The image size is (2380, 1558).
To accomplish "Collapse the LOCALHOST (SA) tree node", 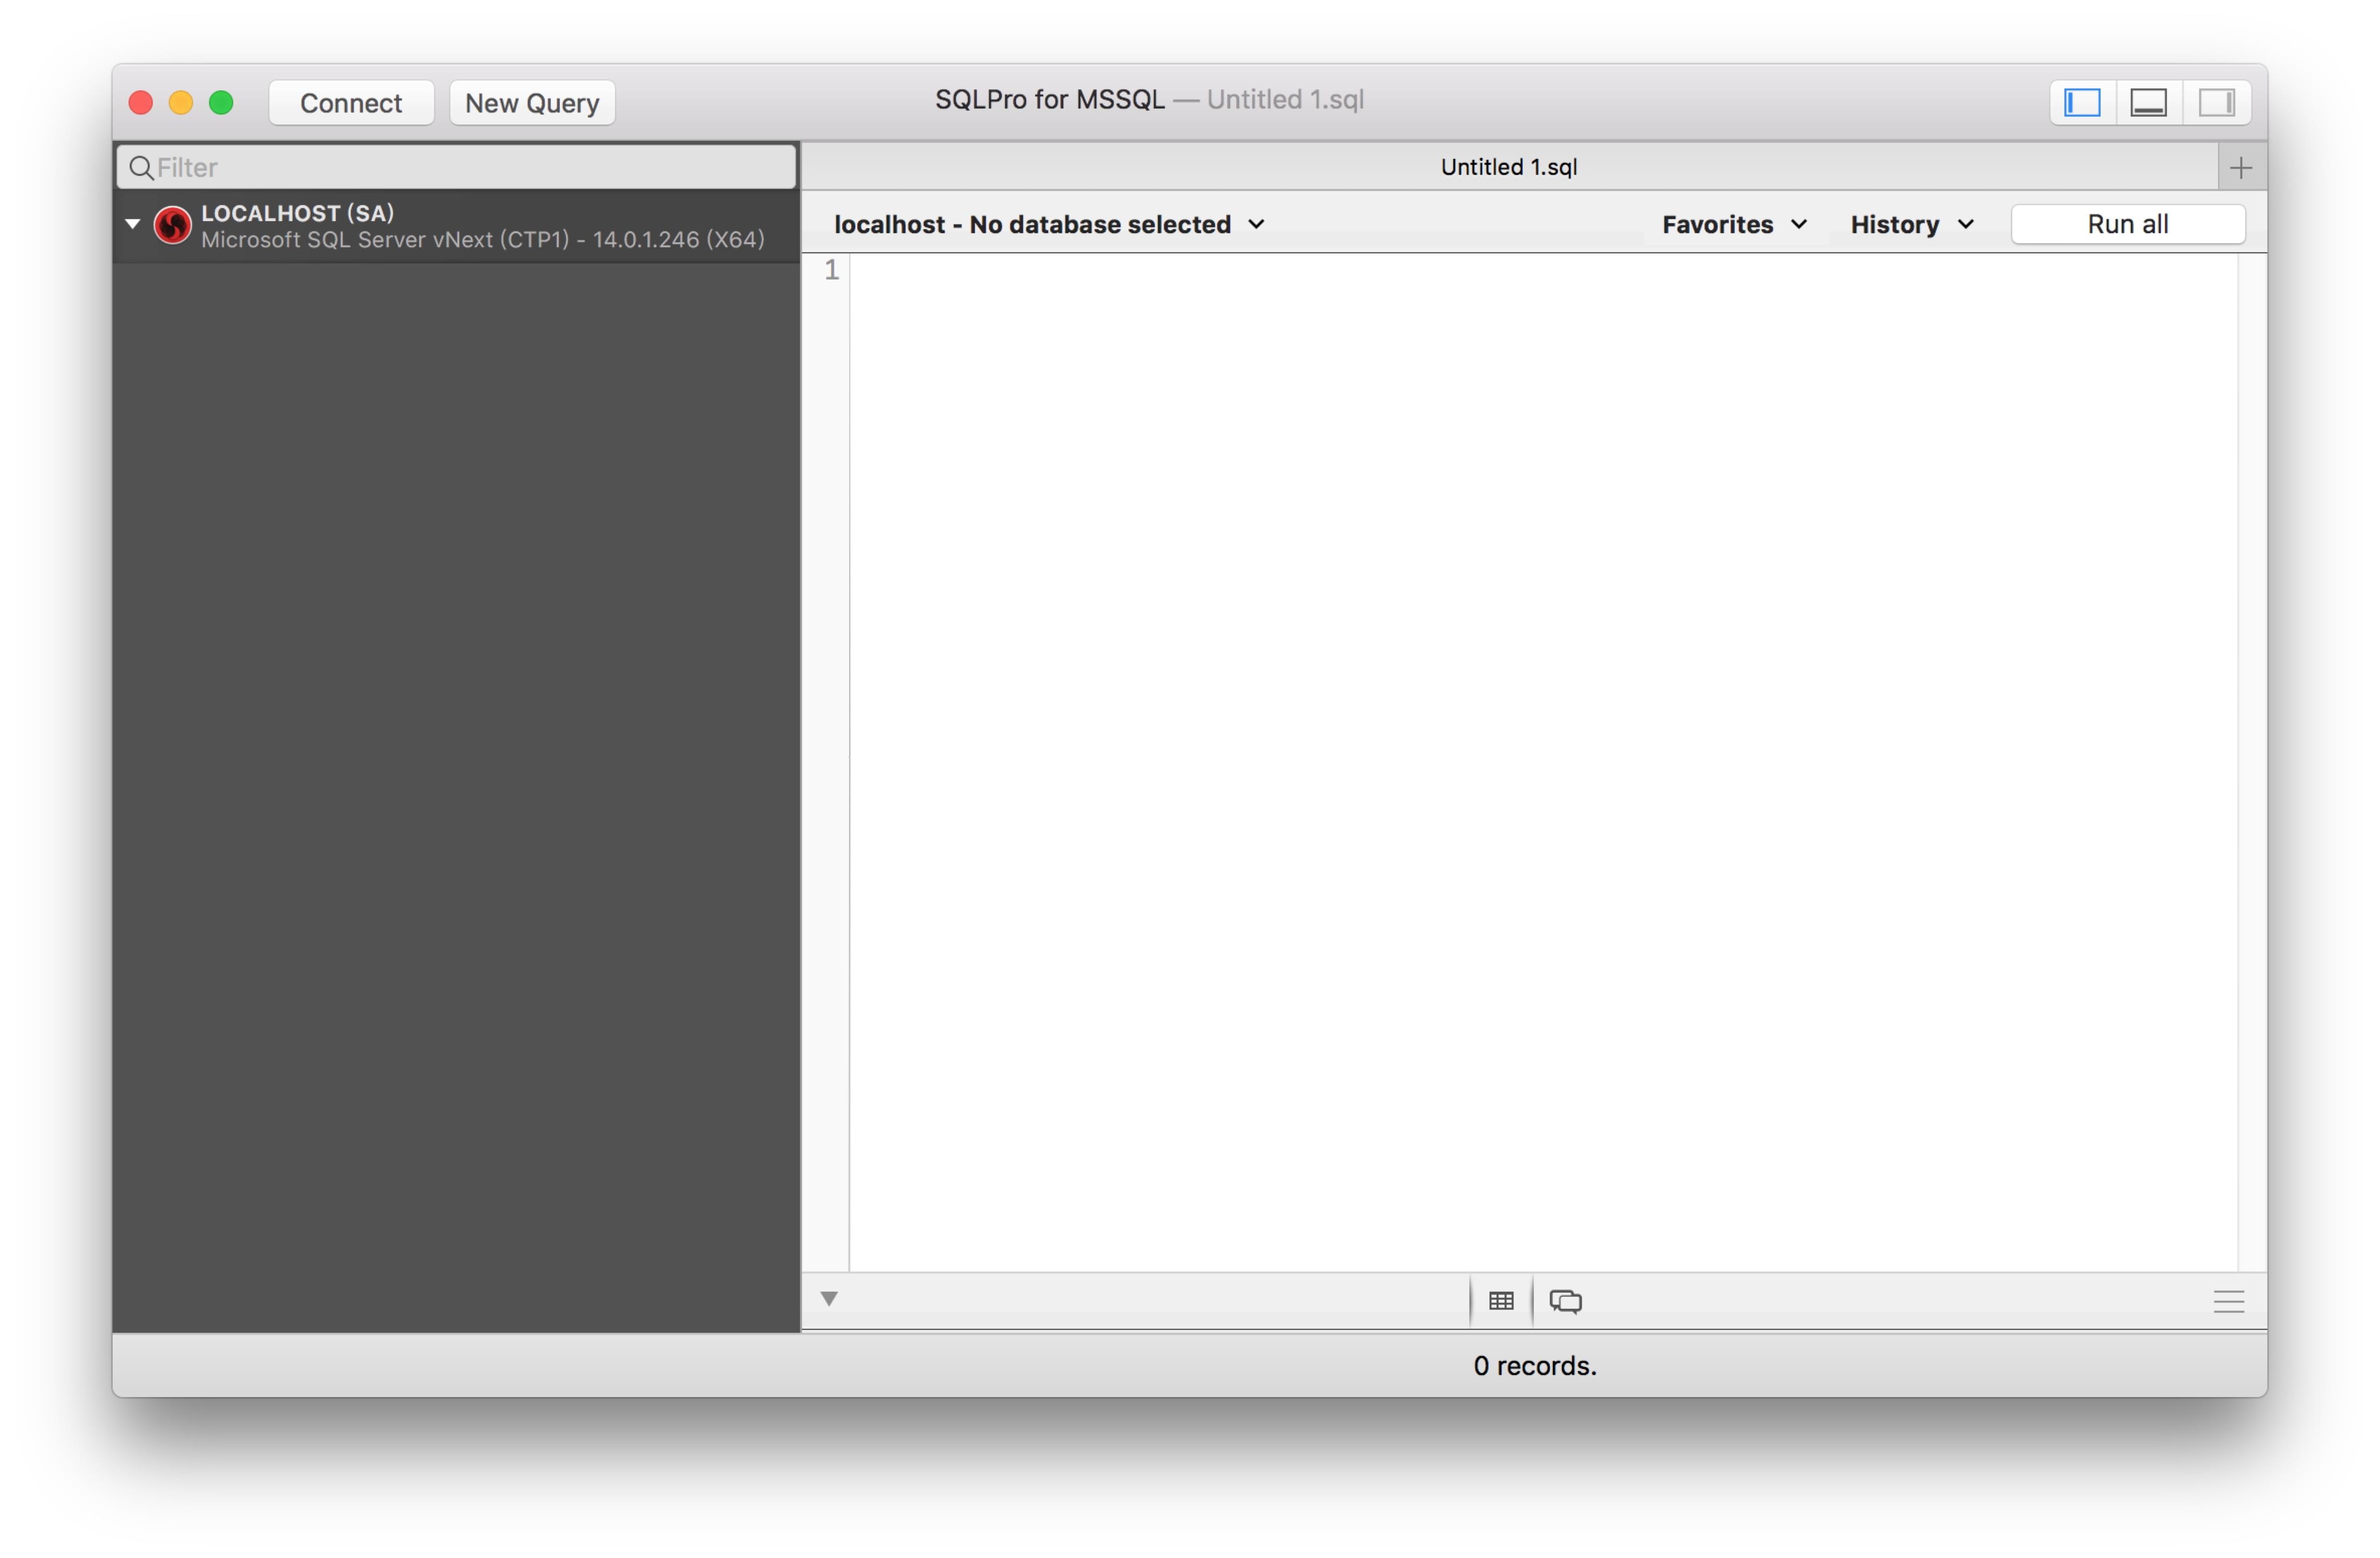I will 132,224.
